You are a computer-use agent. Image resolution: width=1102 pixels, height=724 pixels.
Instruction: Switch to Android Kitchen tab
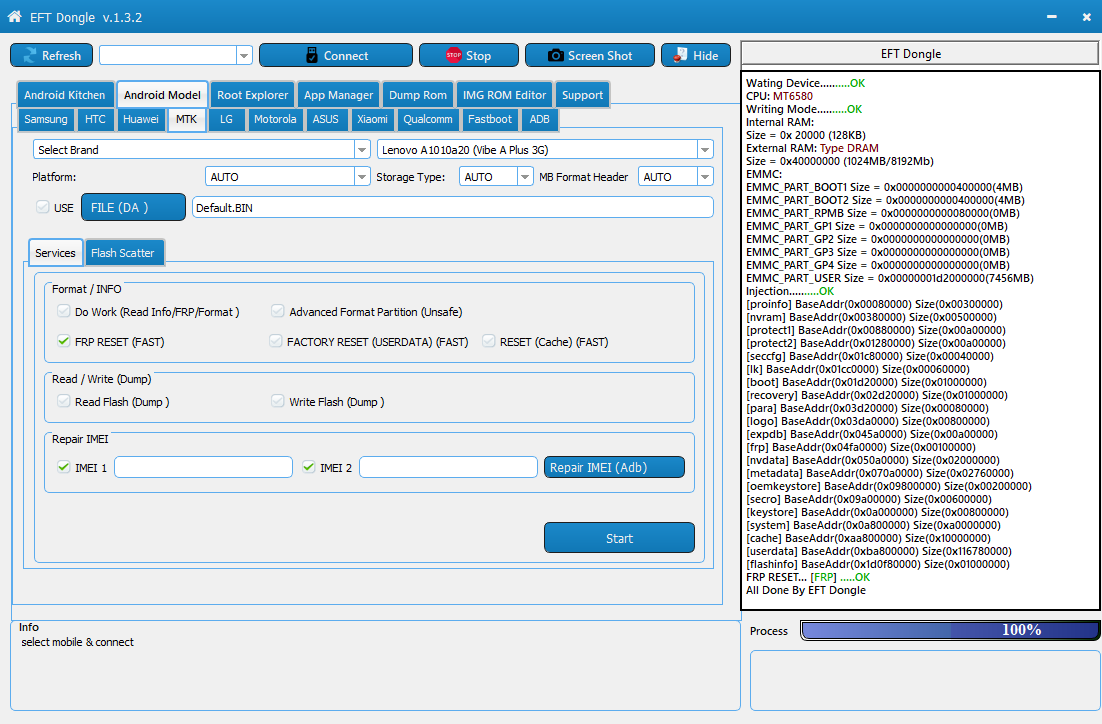65,95
